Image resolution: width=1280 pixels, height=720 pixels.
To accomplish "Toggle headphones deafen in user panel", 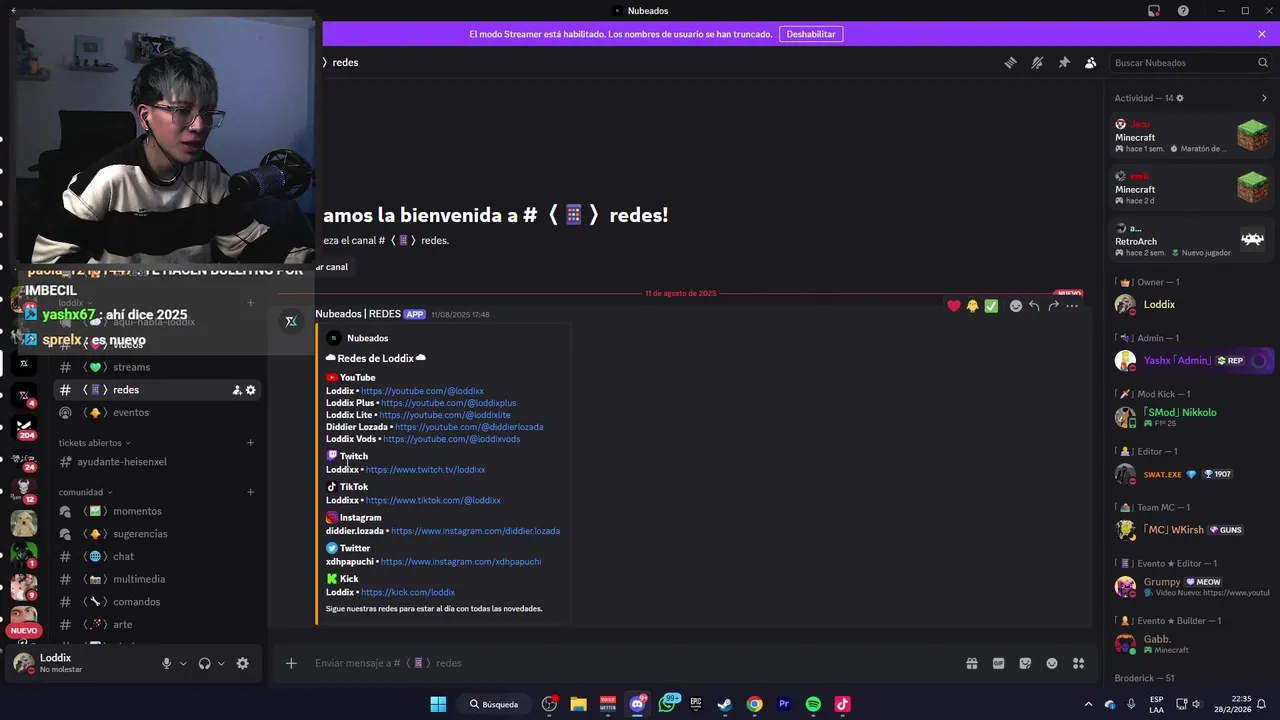I will [205, 663].
